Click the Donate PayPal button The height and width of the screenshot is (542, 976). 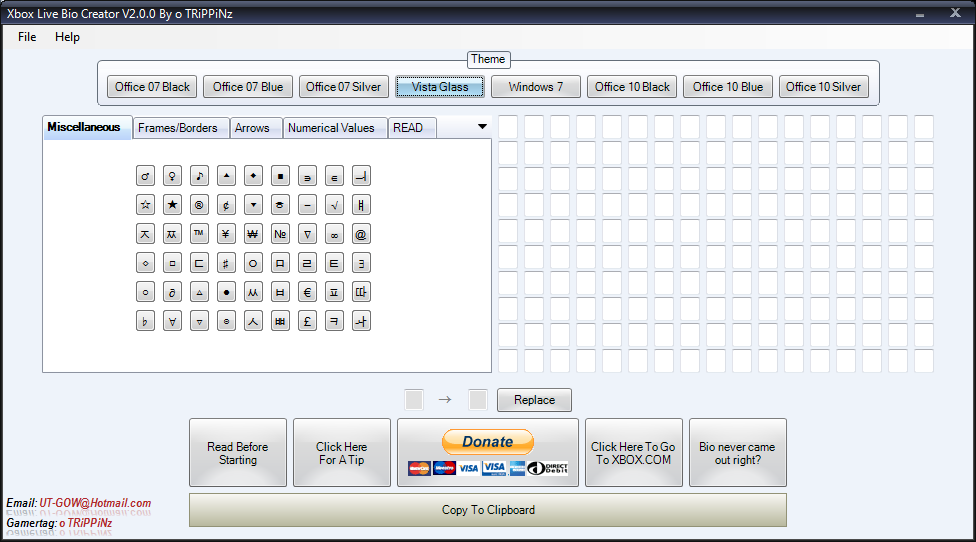click(488, 452)
